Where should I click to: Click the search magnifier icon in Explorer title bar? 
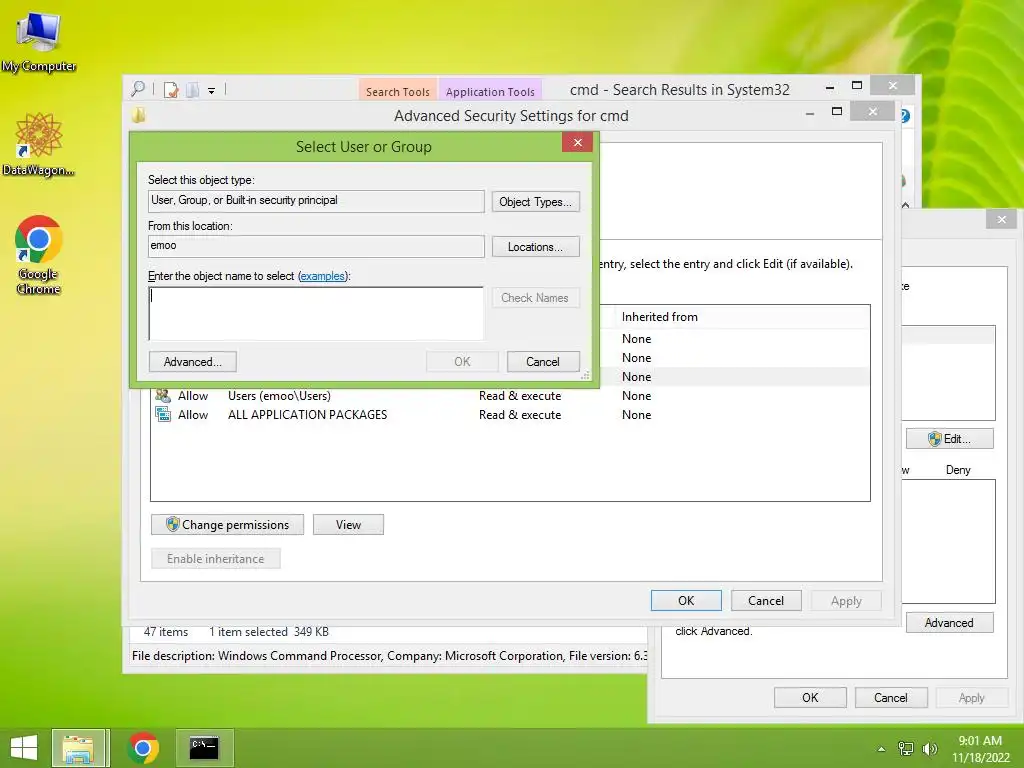(138, 89)
